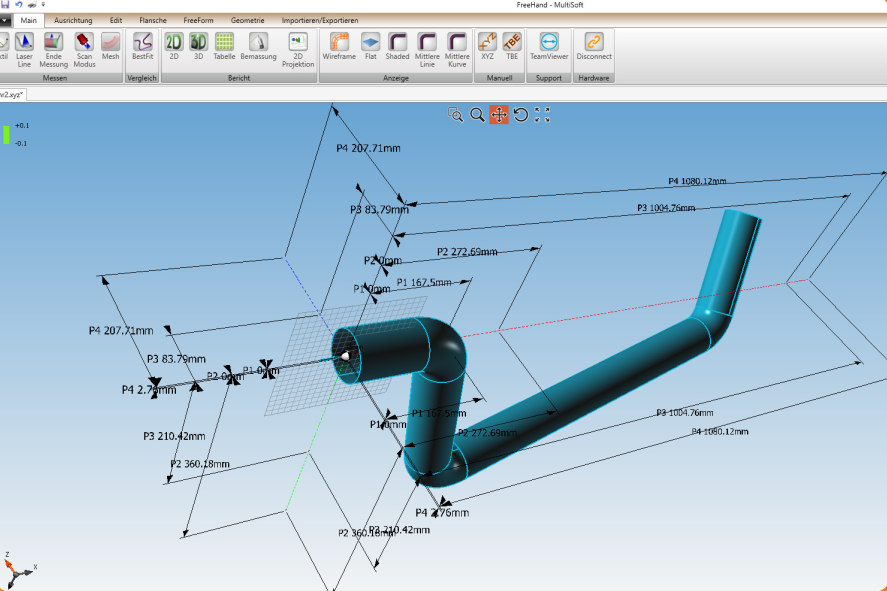
Task: Select the Laser Line measuring tool
Action: pos(24,47)
